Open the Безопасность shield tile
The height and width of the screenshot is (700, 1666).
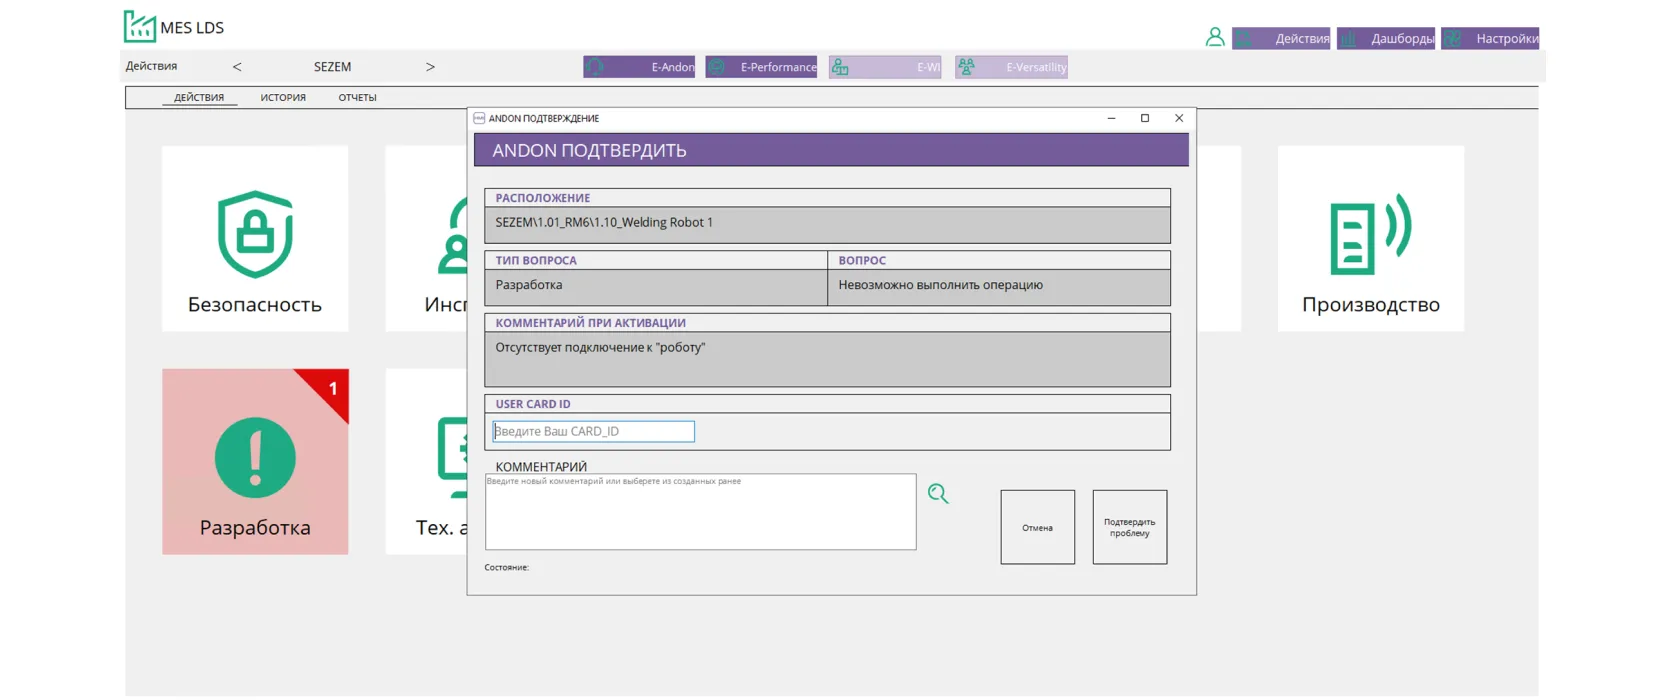[x=255, y=239]
